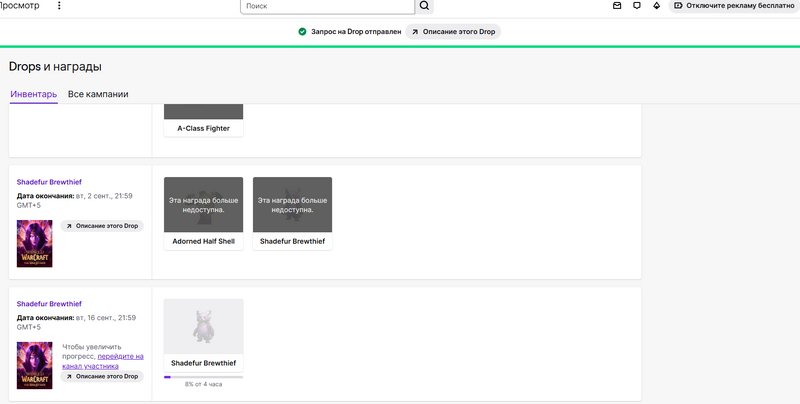Open the three-dot more menu

click(x=58, y=6)
